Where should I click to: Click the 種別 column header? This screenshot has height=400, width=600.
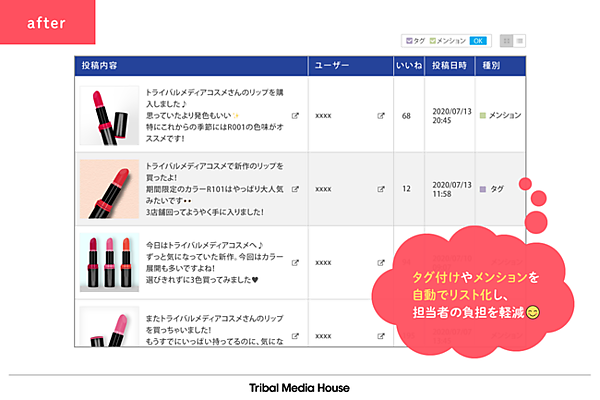500,66
